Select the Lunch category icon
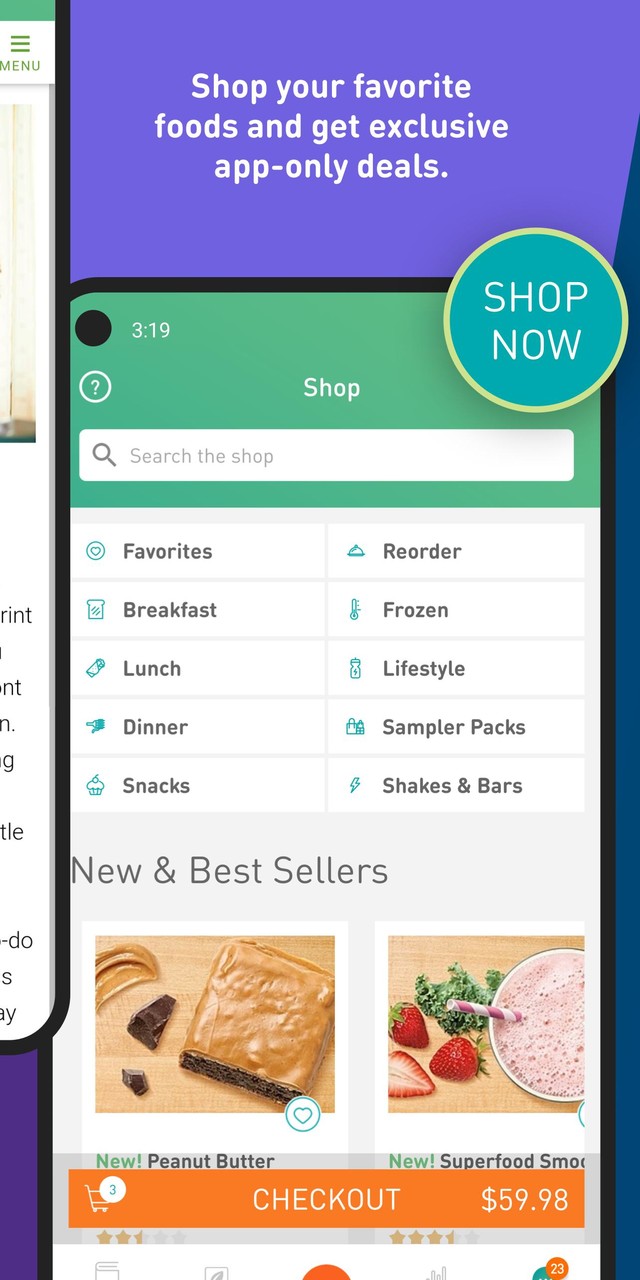Screen dimensions: 640x1280 click(96, 669)
